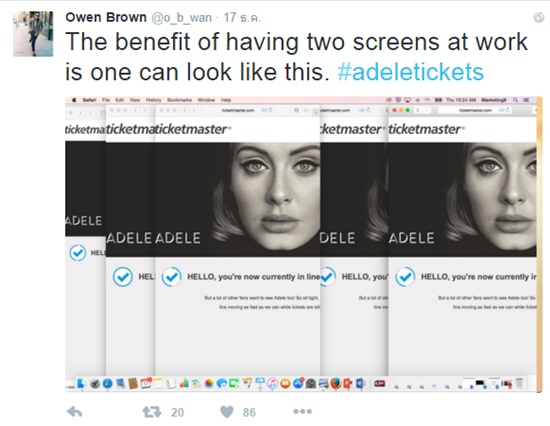The width and height of the screenshot is (550, 426).
Task: Visit the @o_b_wan handle link
Action: pos(181,18)
